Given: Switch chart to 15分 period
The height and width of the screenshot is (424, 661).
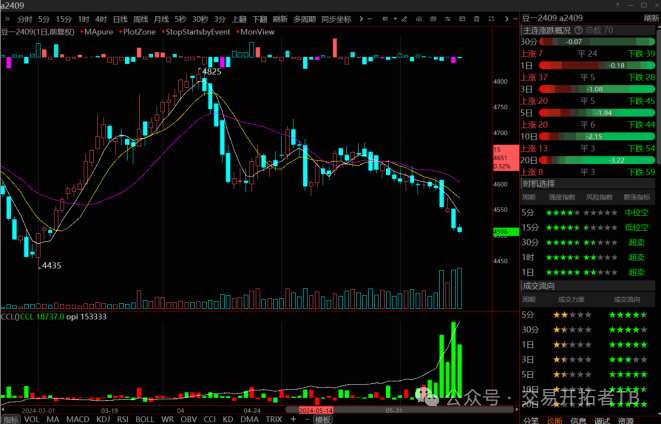Looking at the screenshot, I should (x=64, y=19).
